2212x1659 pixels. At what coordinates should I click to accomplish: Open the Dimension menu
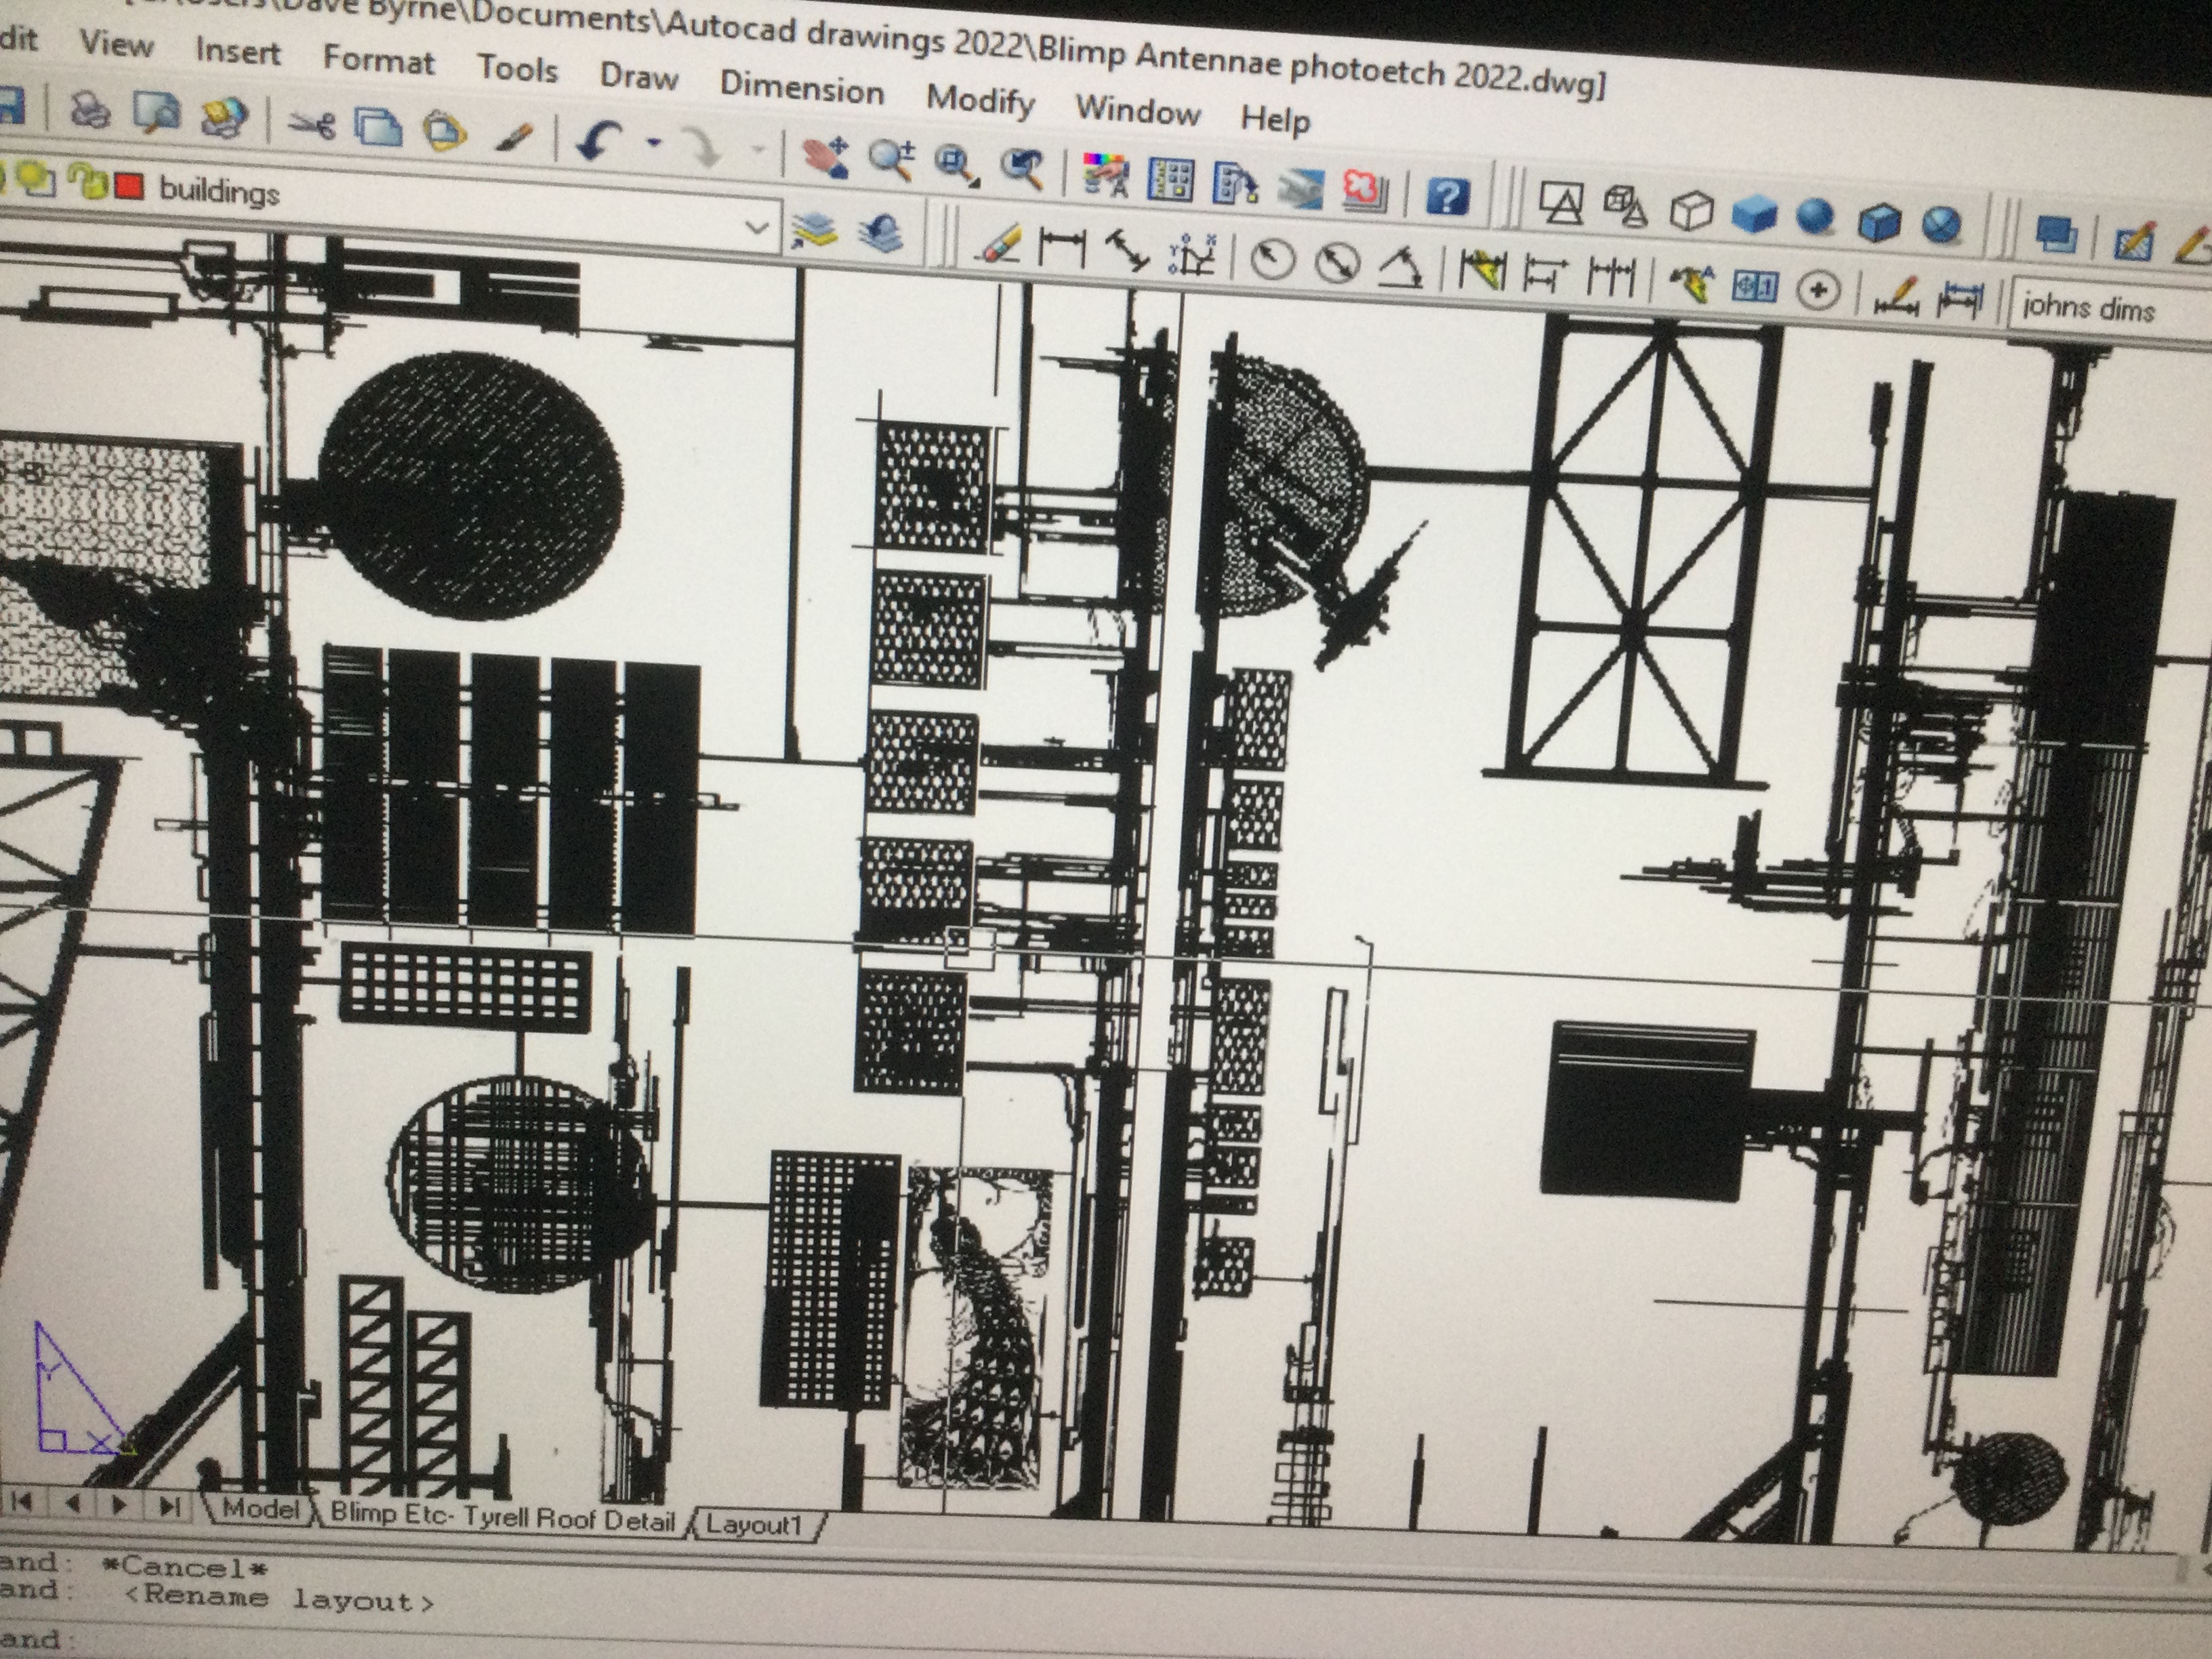click(x=801, y=87)
